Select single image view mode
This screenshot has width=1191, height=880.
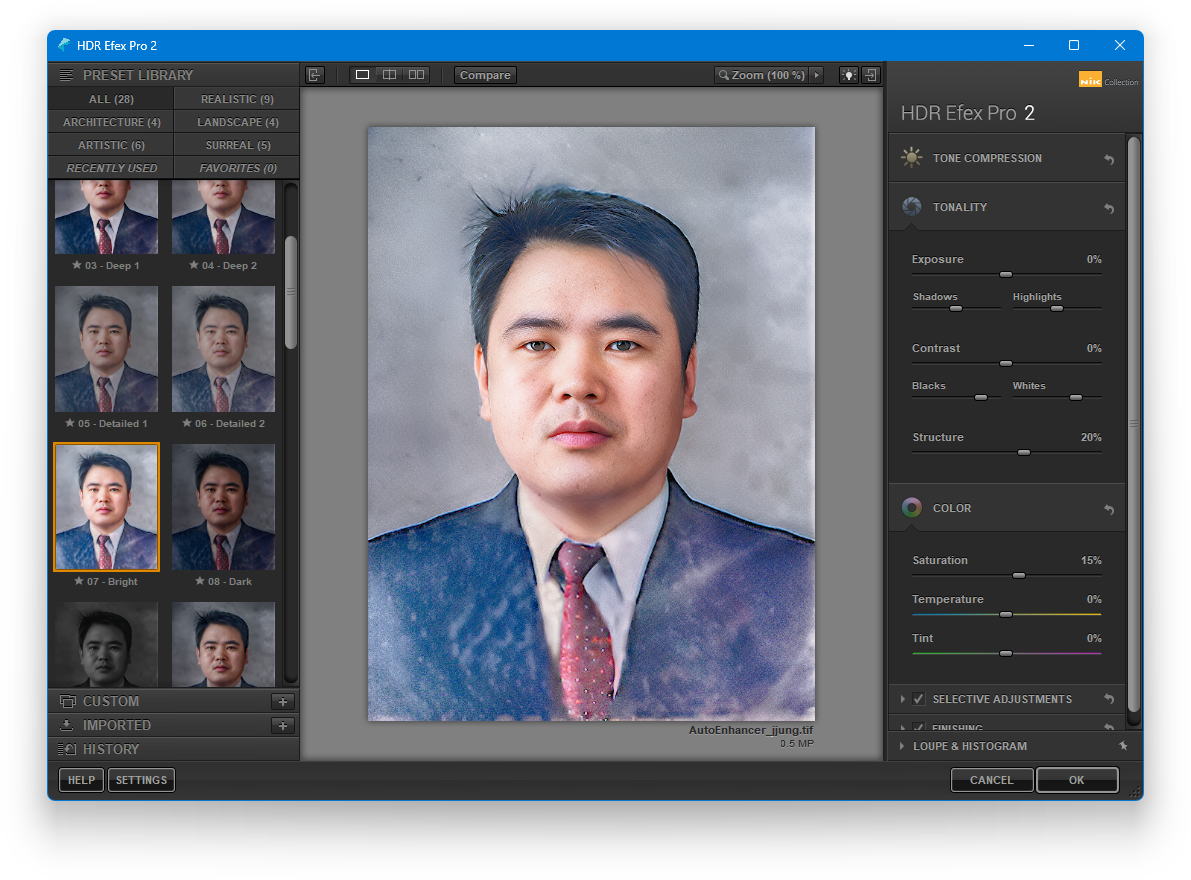point(362,75)
